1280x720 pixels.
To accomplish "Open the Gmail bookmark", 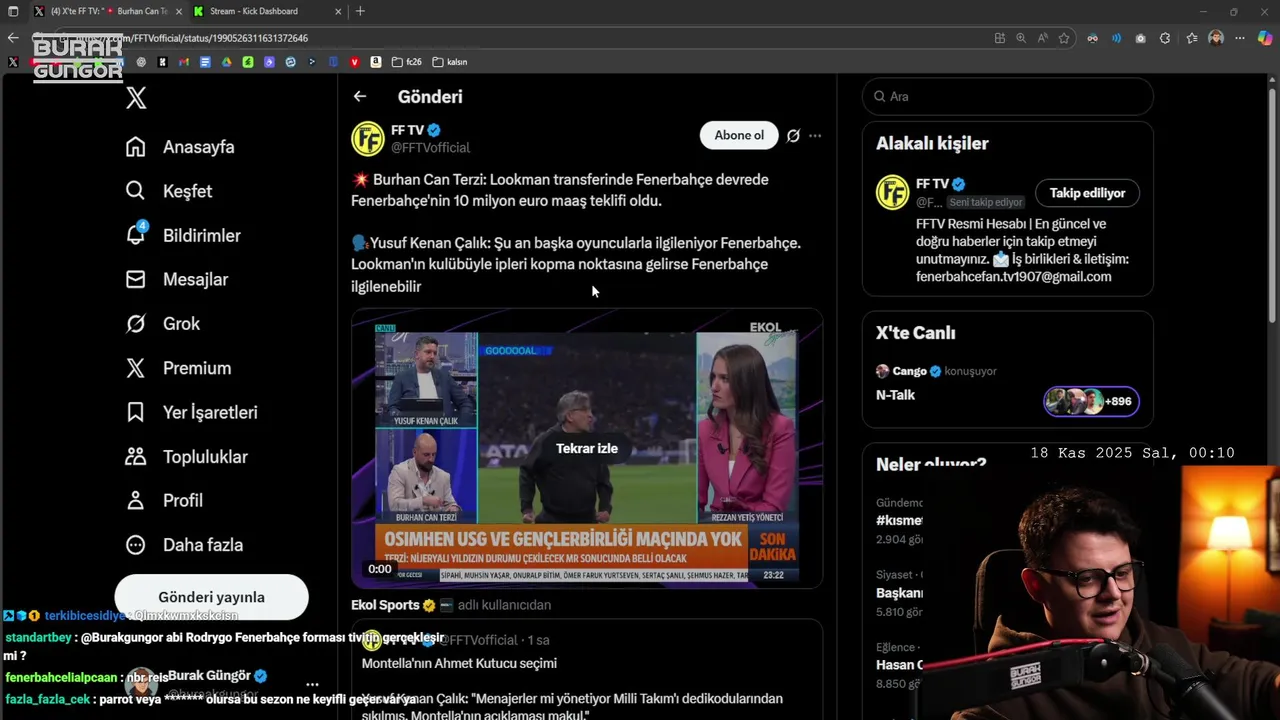I will [183, 62].
